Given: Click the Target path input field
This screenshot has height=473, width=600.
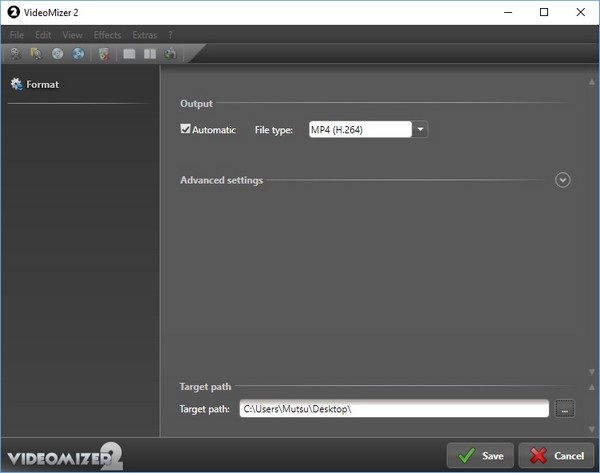Looking at the screenshot, I should [x=394, y=409].
